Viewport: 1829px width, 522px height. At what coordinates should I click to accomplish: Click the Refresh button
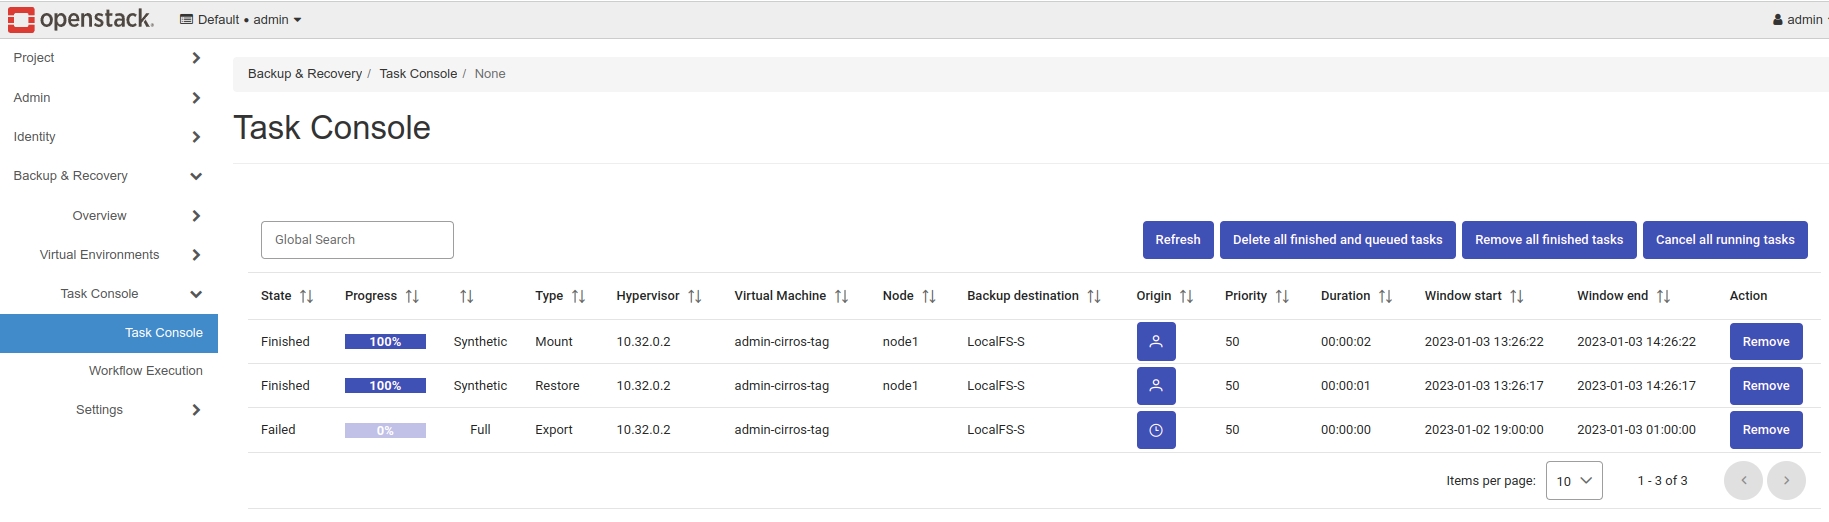pyautogui.click(x=1177, y=240)
